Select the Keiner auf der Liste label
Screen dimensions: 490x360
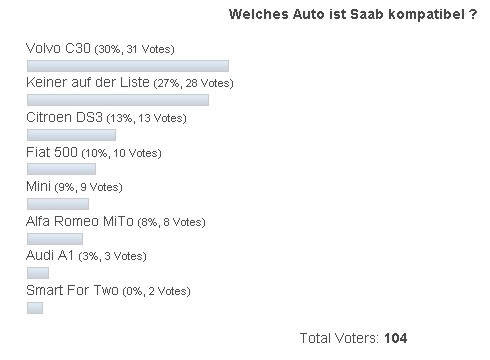(88, 82)
